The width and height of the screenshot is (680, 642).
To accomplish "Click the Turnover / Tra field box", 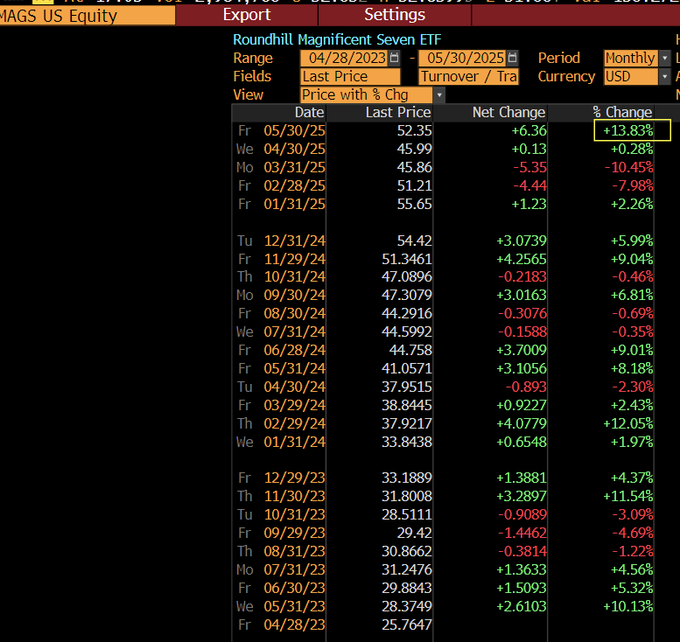I will pyautogui.click(x=468, y=77).
